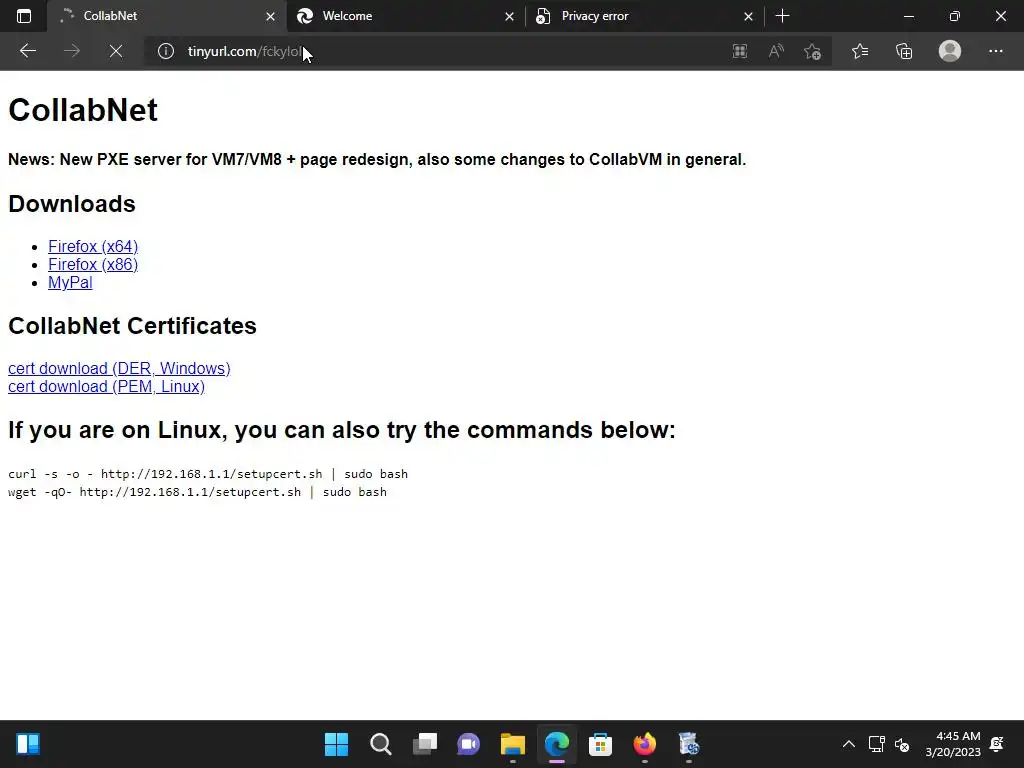Open the clock showing 4:45 AM
This screenshot has width=1024, height=768.
pyautogui.click(x=953, y=744)
